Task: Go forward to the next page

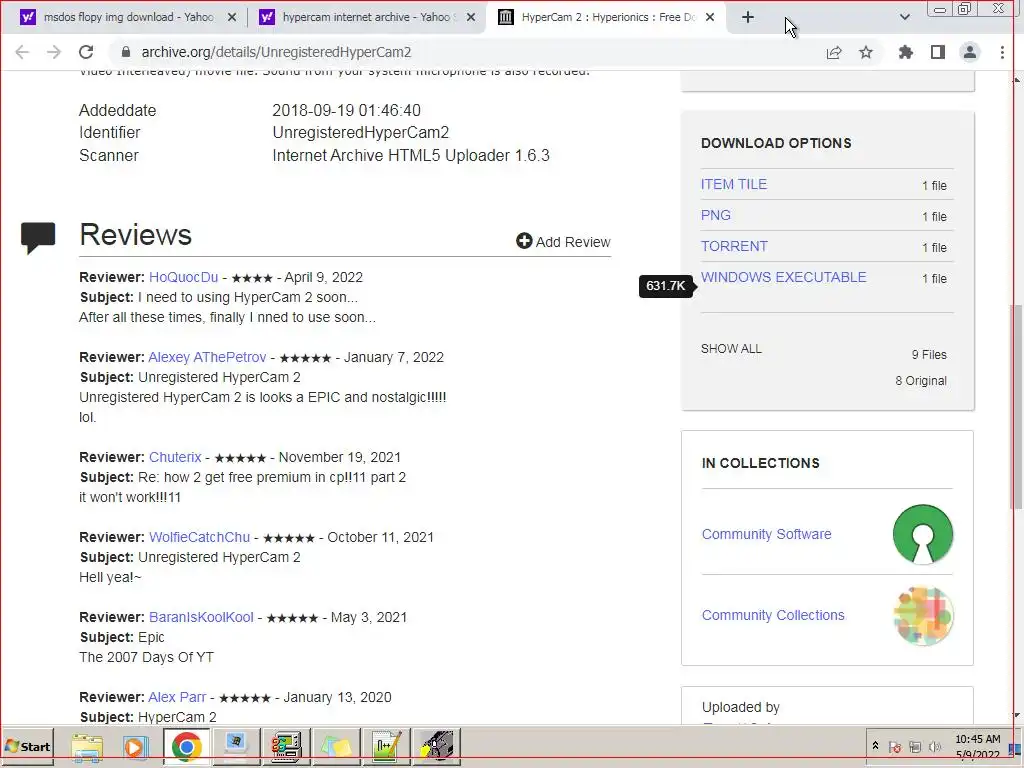Action: pos(54,52)
